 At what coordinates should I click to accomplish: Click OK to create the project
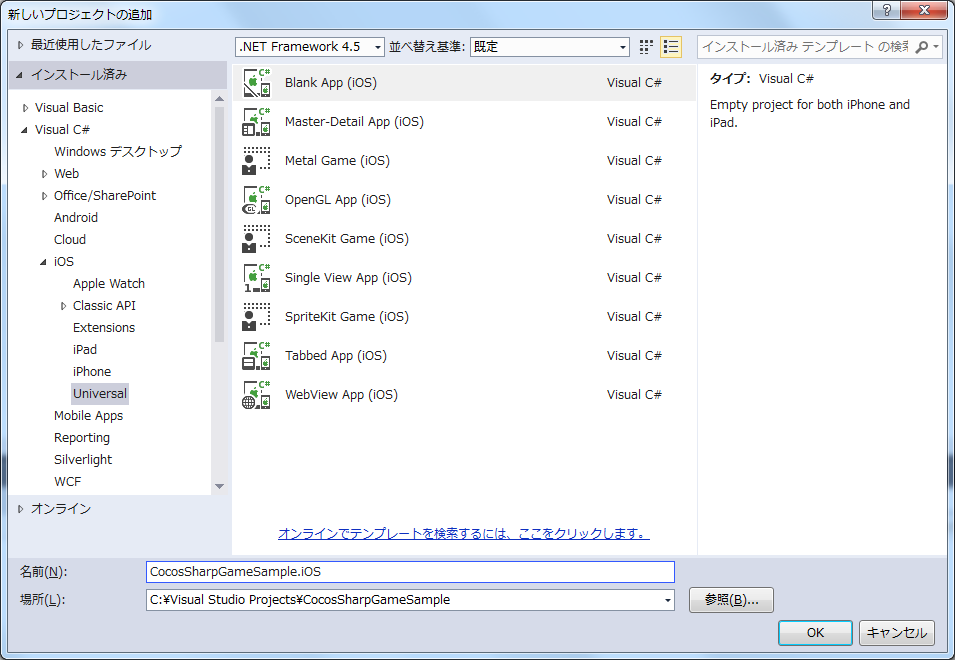[815, 633]
